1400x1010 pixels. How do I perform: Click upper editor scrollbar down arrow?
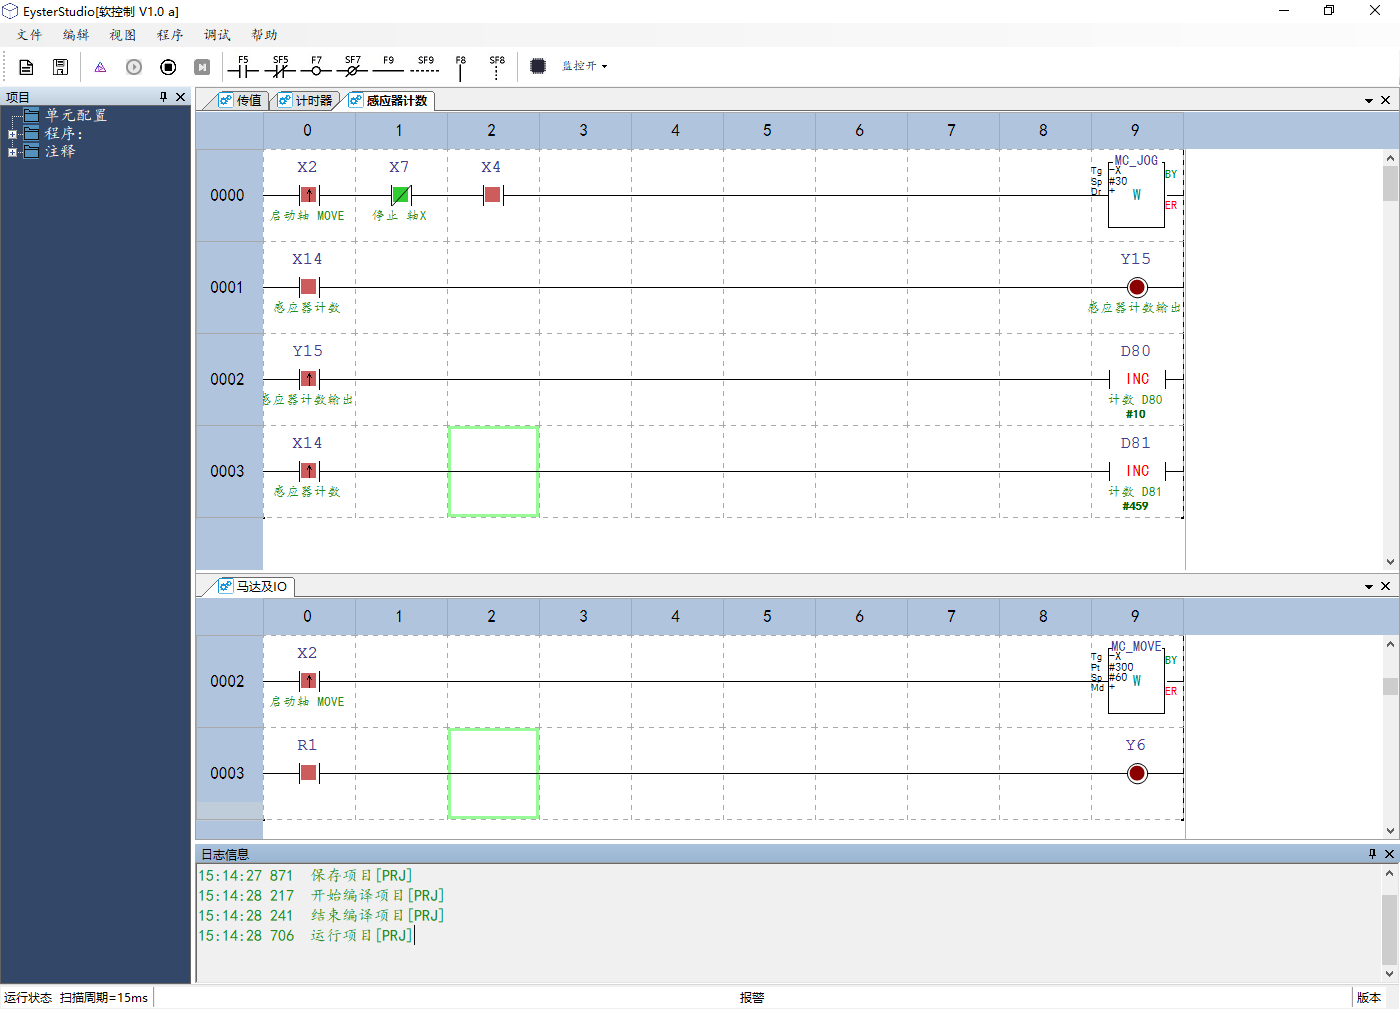(x=1390, y=562)
